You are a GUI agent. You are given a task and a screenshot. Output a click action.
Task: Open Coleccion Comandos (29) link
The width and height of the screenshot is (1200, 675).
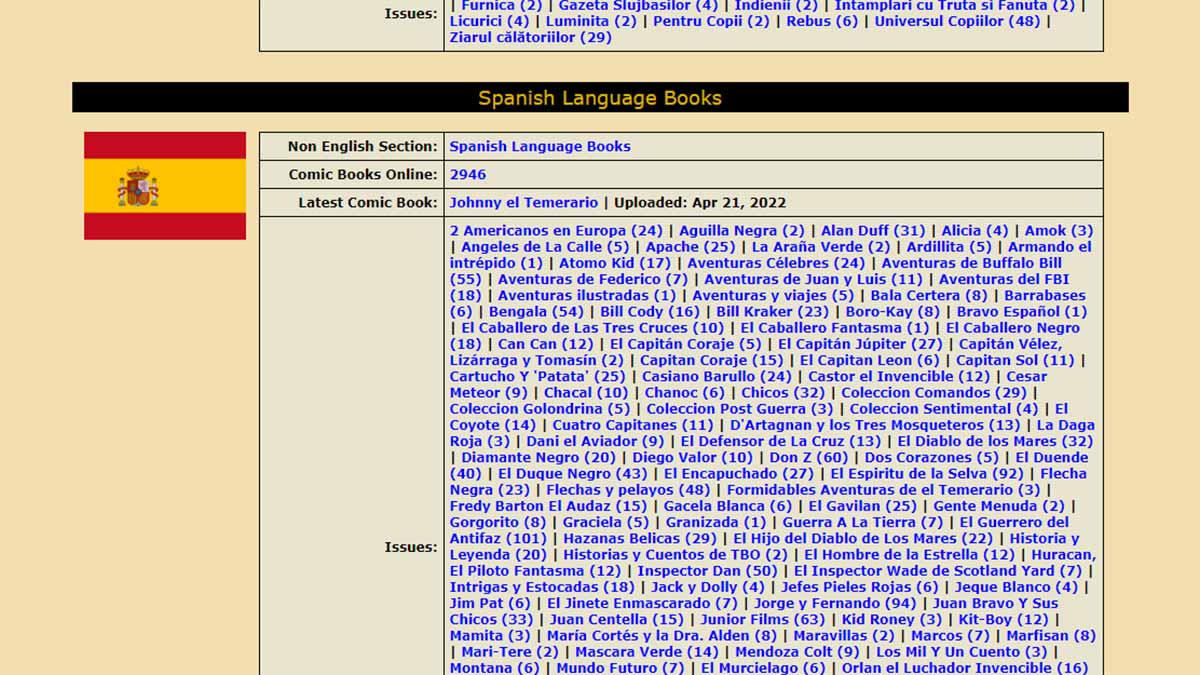pos(933,392)
